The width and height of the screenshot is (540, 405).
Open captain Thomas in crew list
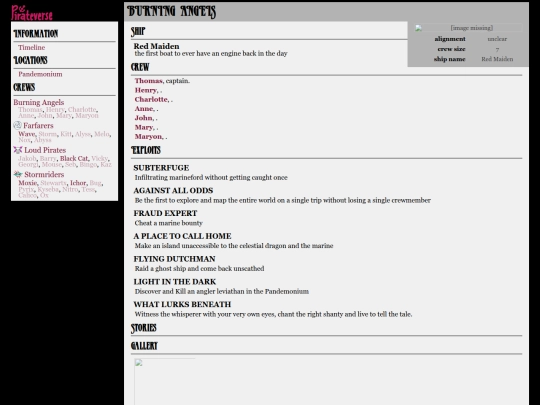(x=148, y=81)
